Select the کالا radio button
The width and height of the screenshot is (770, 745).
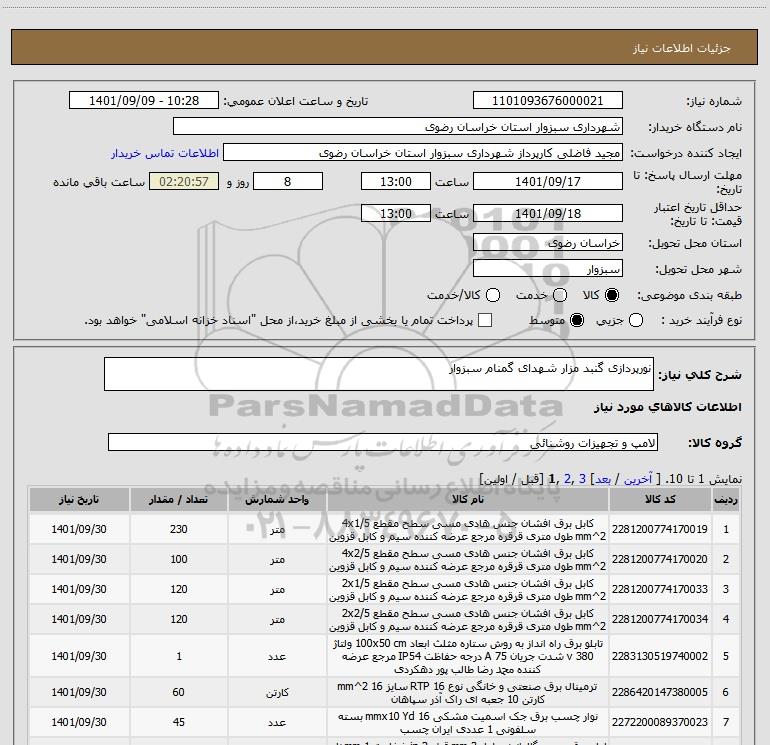(612, 295)
